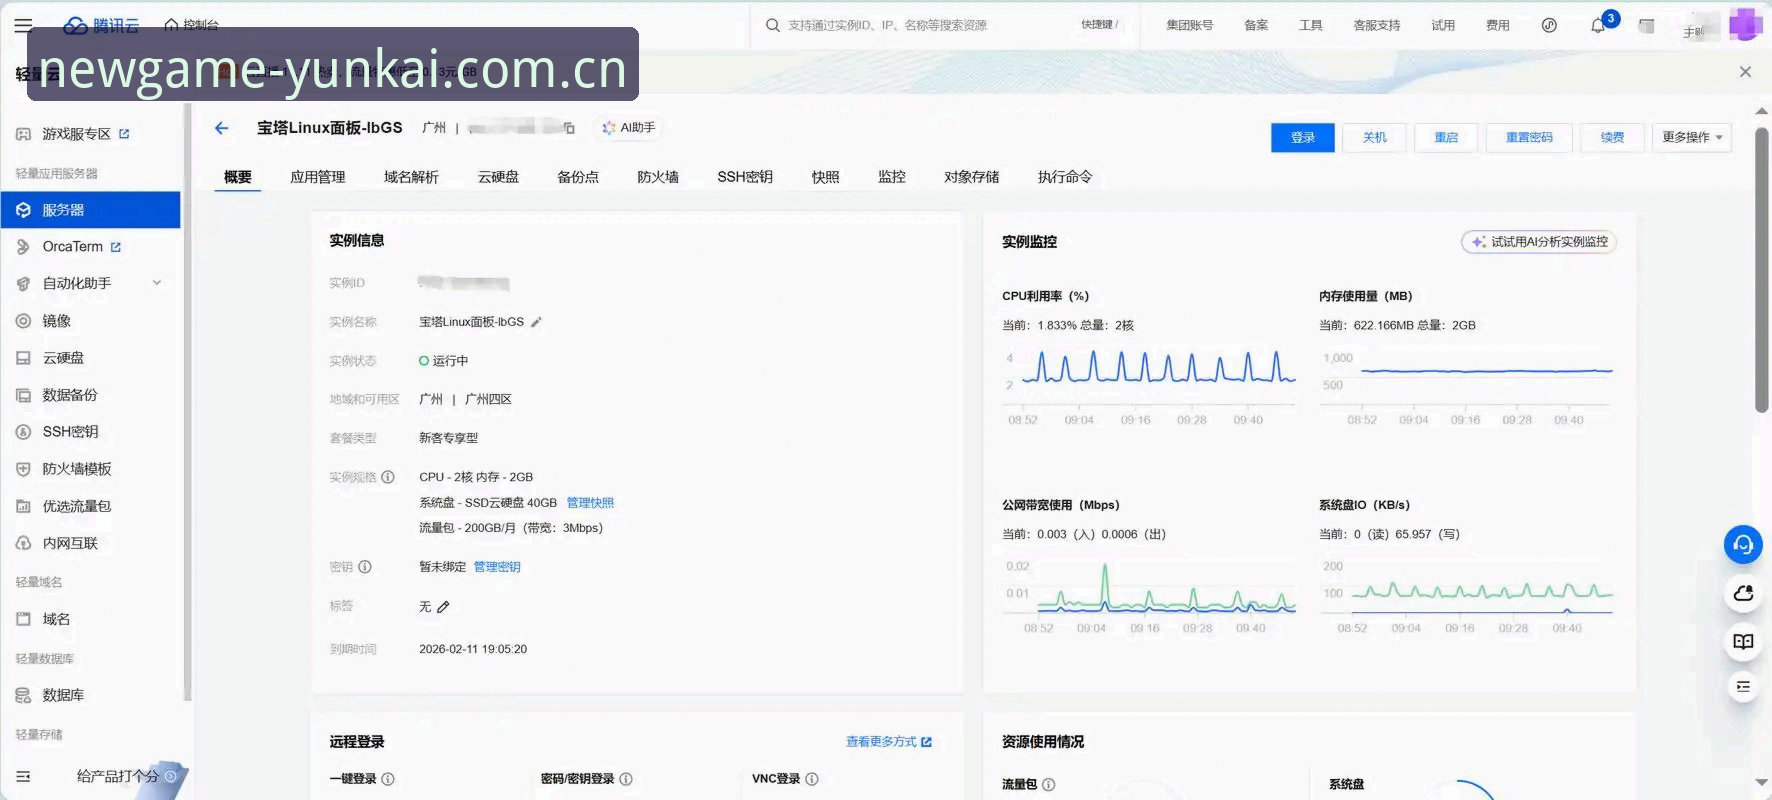Image resolution: width=1772 pixels, height=800 pixels.
Task: Click the info icon beside 密码/密钥登录
Action: pyautogui.click(x=626, y=779)
